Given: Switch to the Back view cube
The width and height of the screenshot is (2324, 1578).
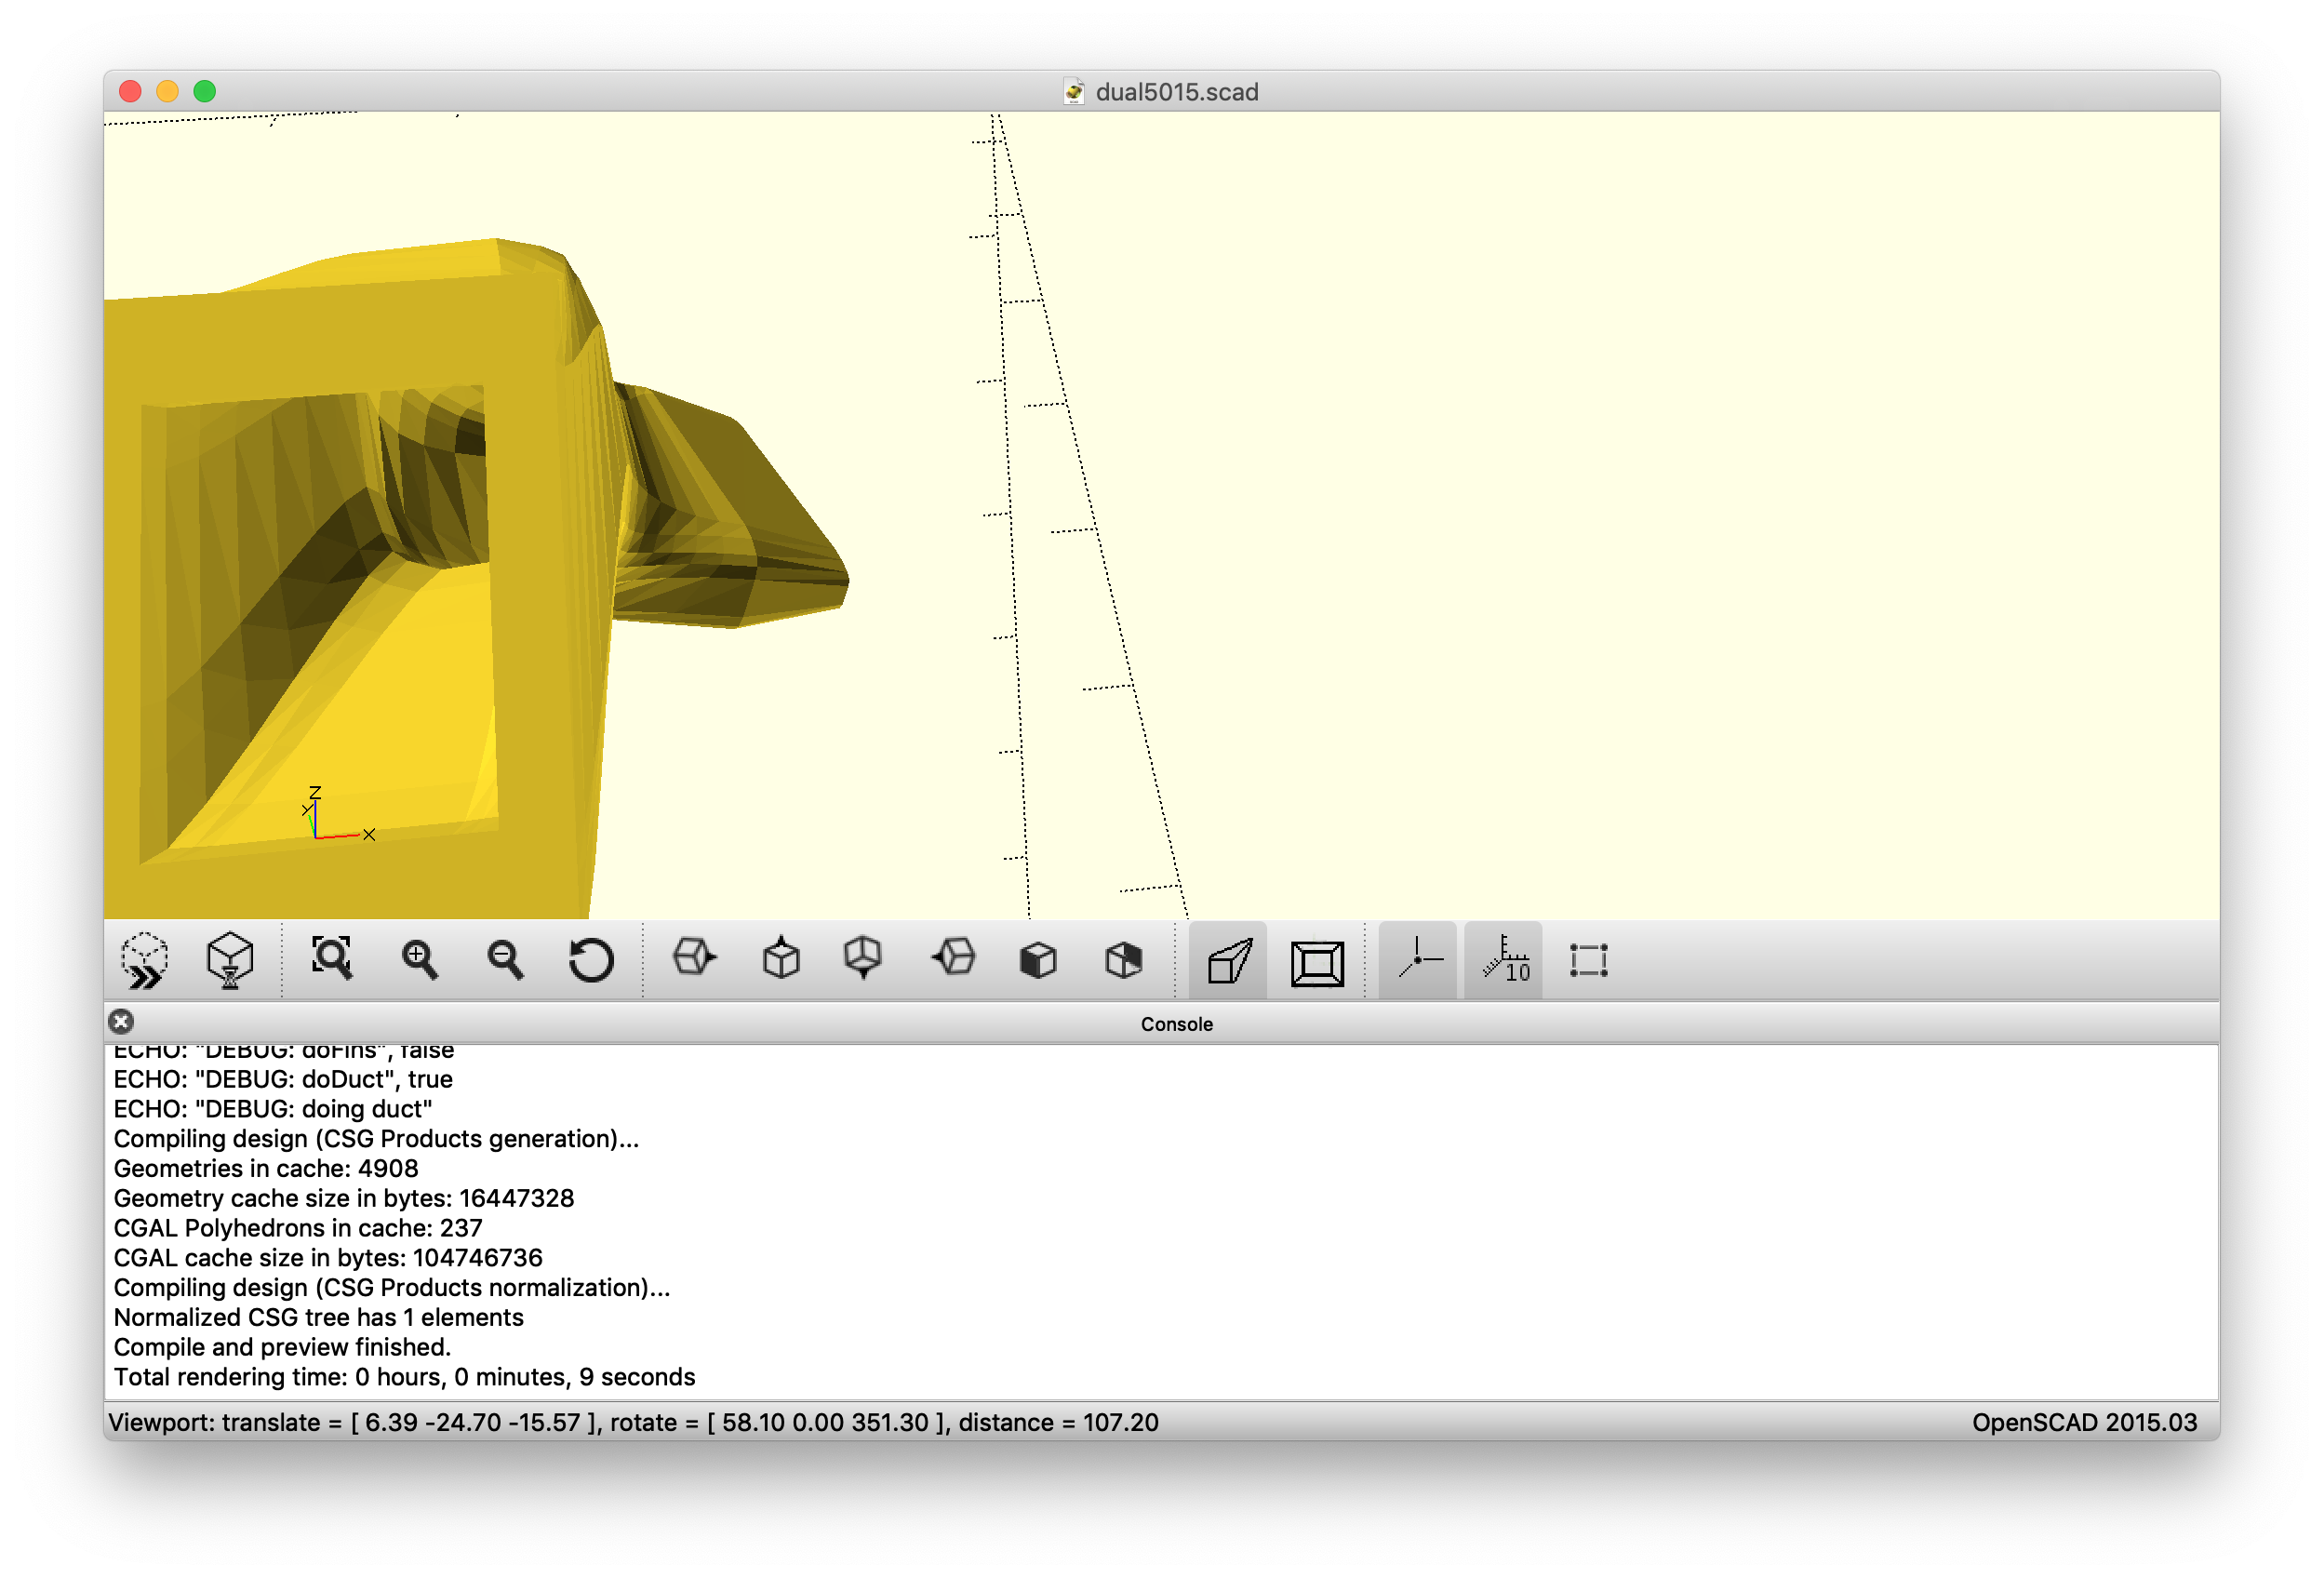Looking at the screenshot, I should [x=1124, y=960].
